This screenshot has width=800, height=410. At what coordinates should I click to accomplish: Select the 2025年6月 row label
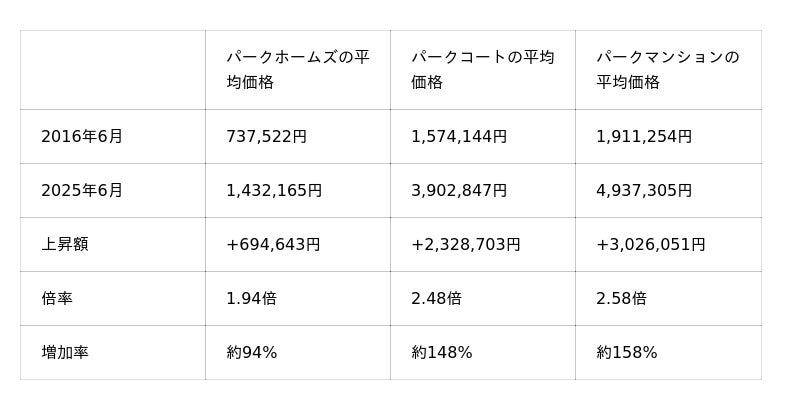coord(82,191)
